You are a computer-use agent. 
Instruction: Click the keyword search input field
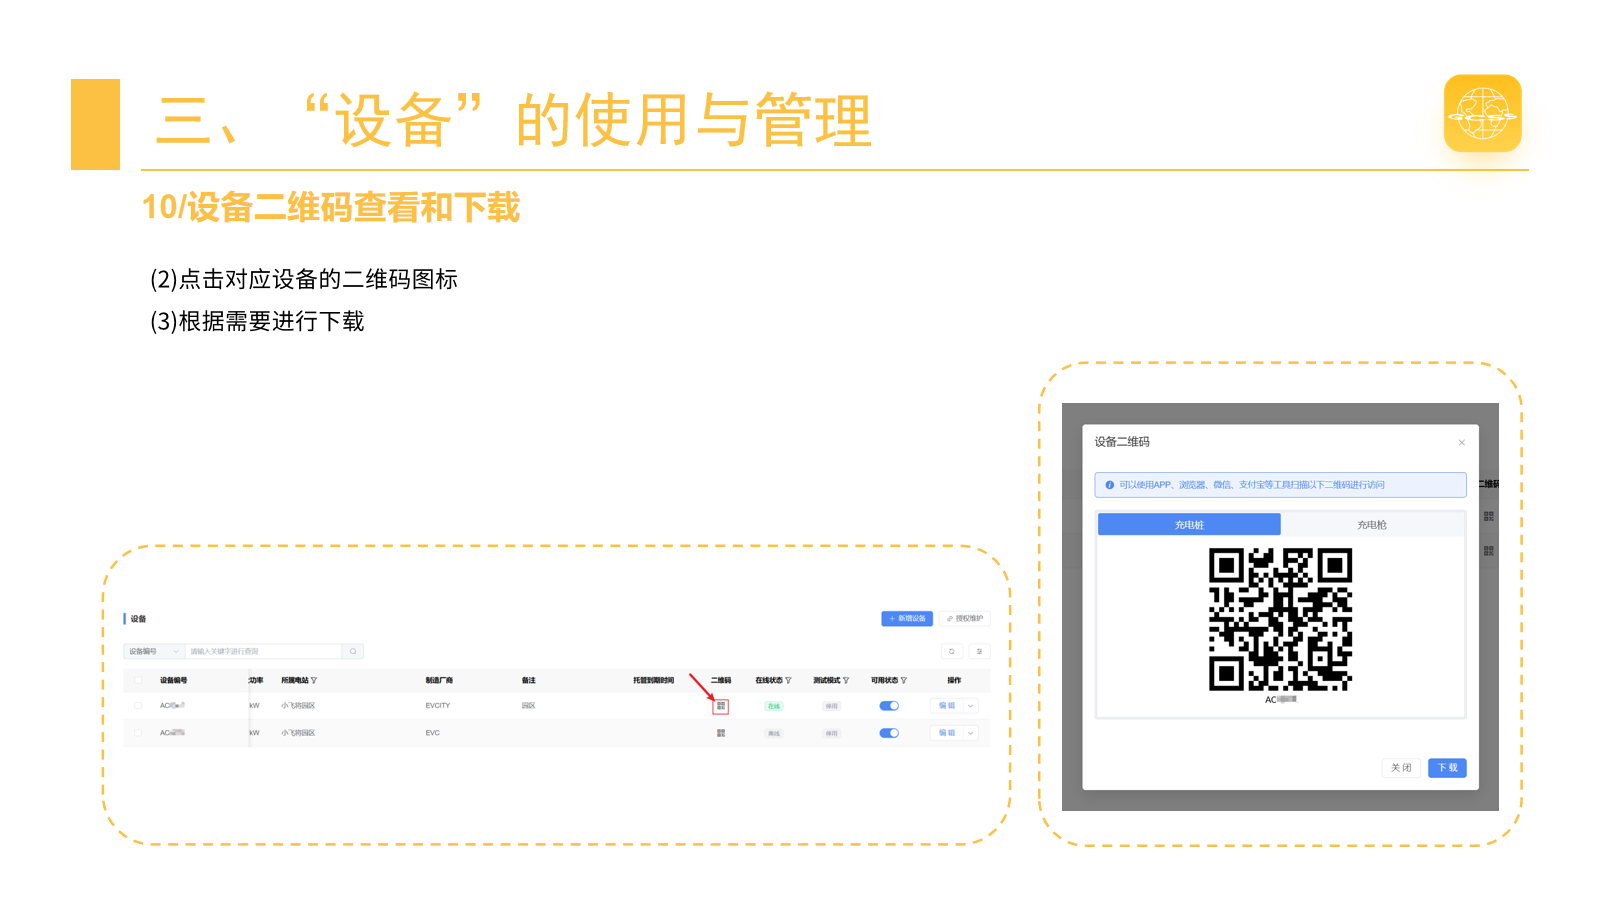(264, 651)
